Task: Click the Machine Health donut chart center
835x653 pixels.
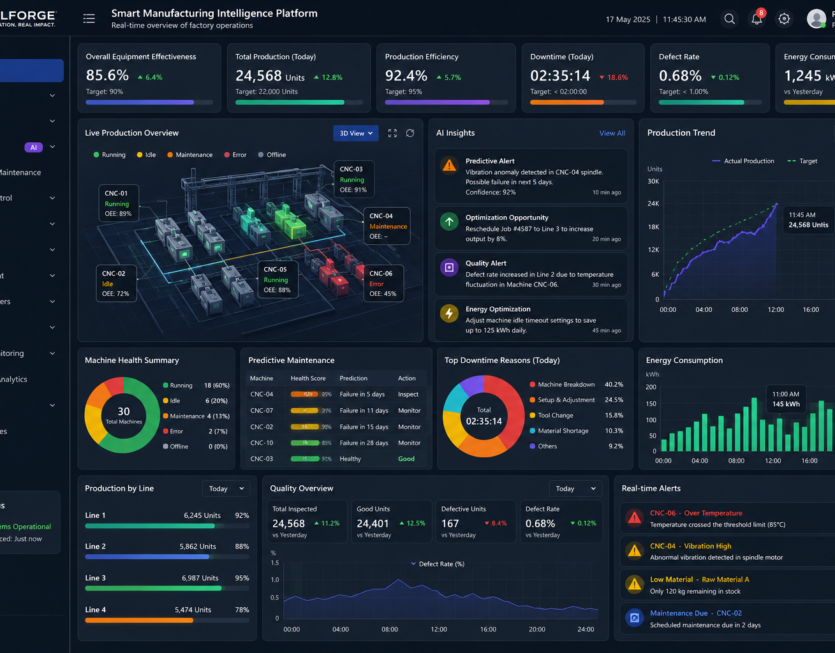Action: [124, 415]
